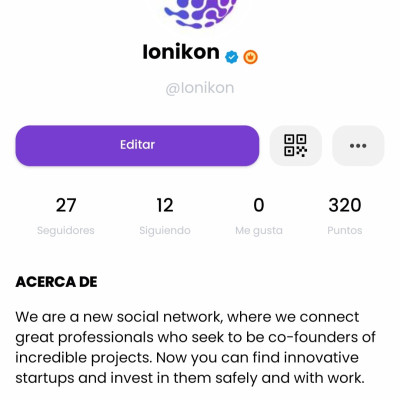
Task: Select the Ionikon display name
Action: coord(181,52)
